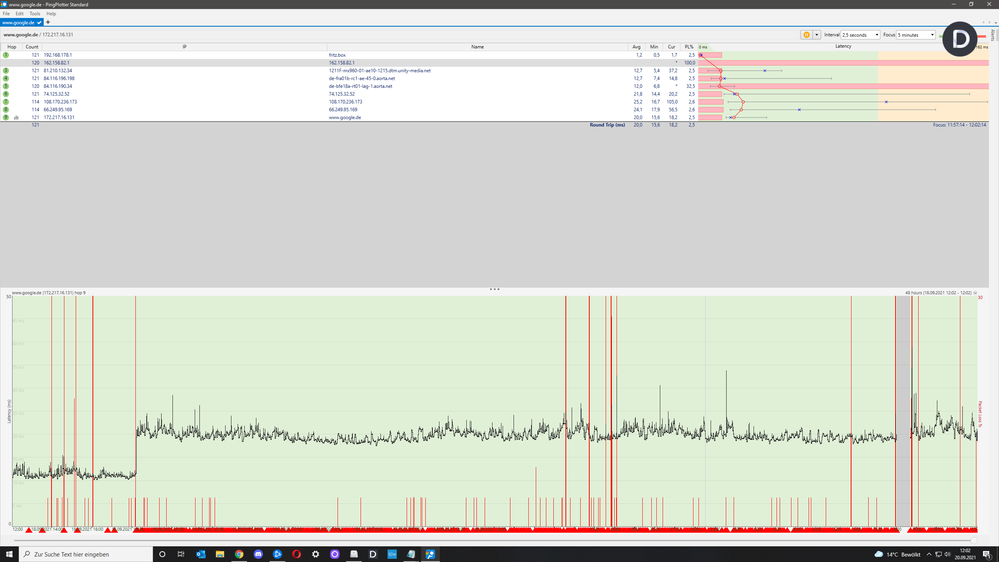Open Settings gear from the taskbar
The width and height of the screenshot is (999, 562).
pyautogui.click(x=315, y=554)
